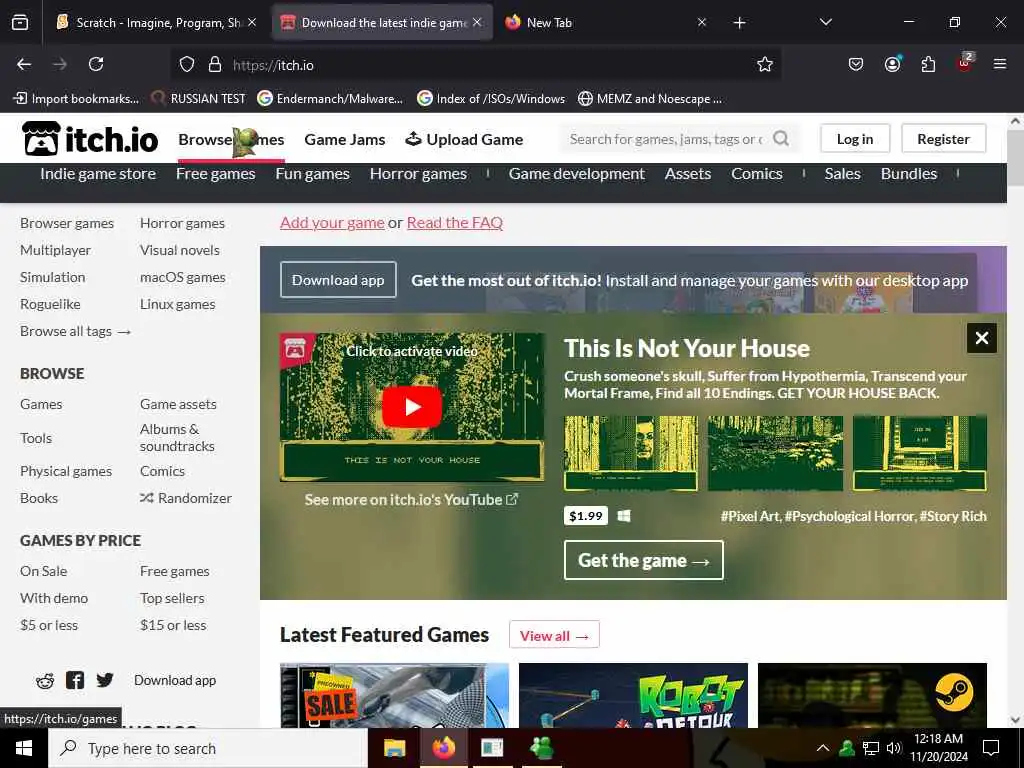Open the extensions puzzle icon
Viewport: 1024px width, 768px height.
(928, 65)
